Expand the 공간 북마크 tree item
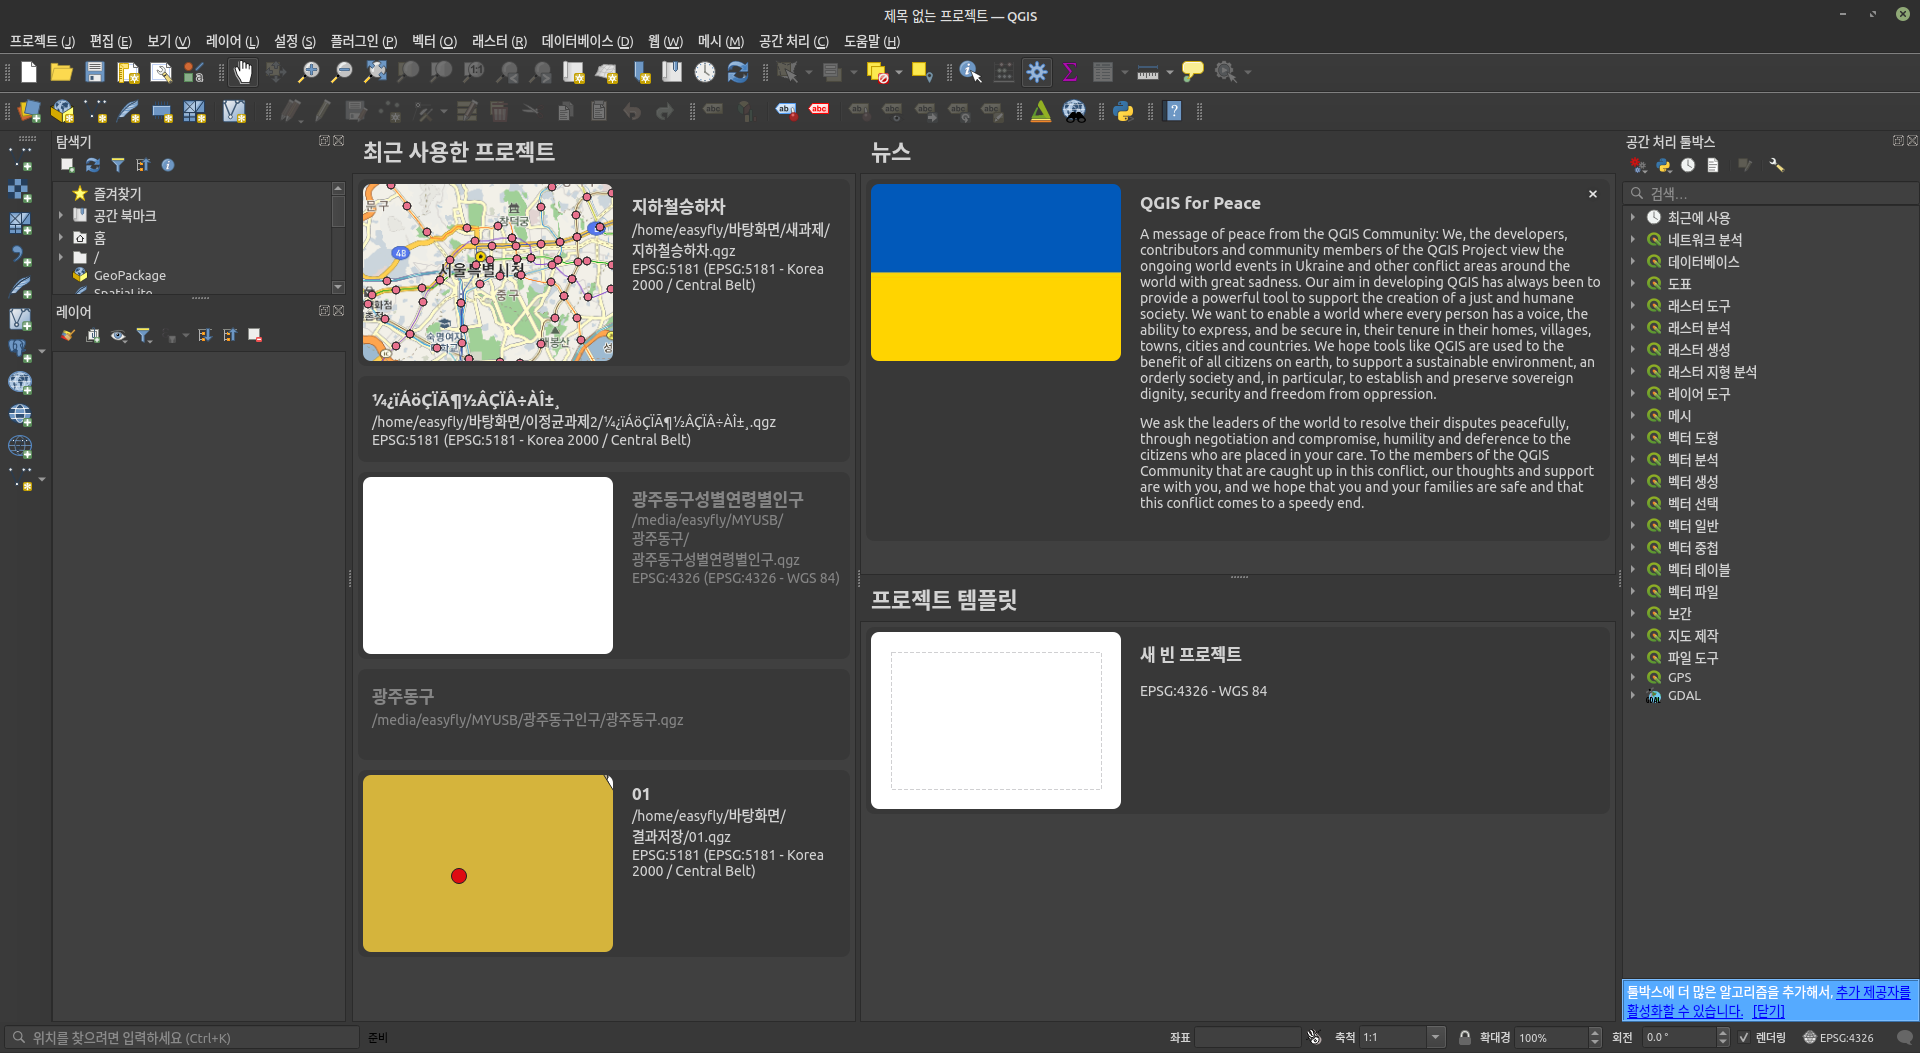 pyautogui.click(x=61, y=215)
